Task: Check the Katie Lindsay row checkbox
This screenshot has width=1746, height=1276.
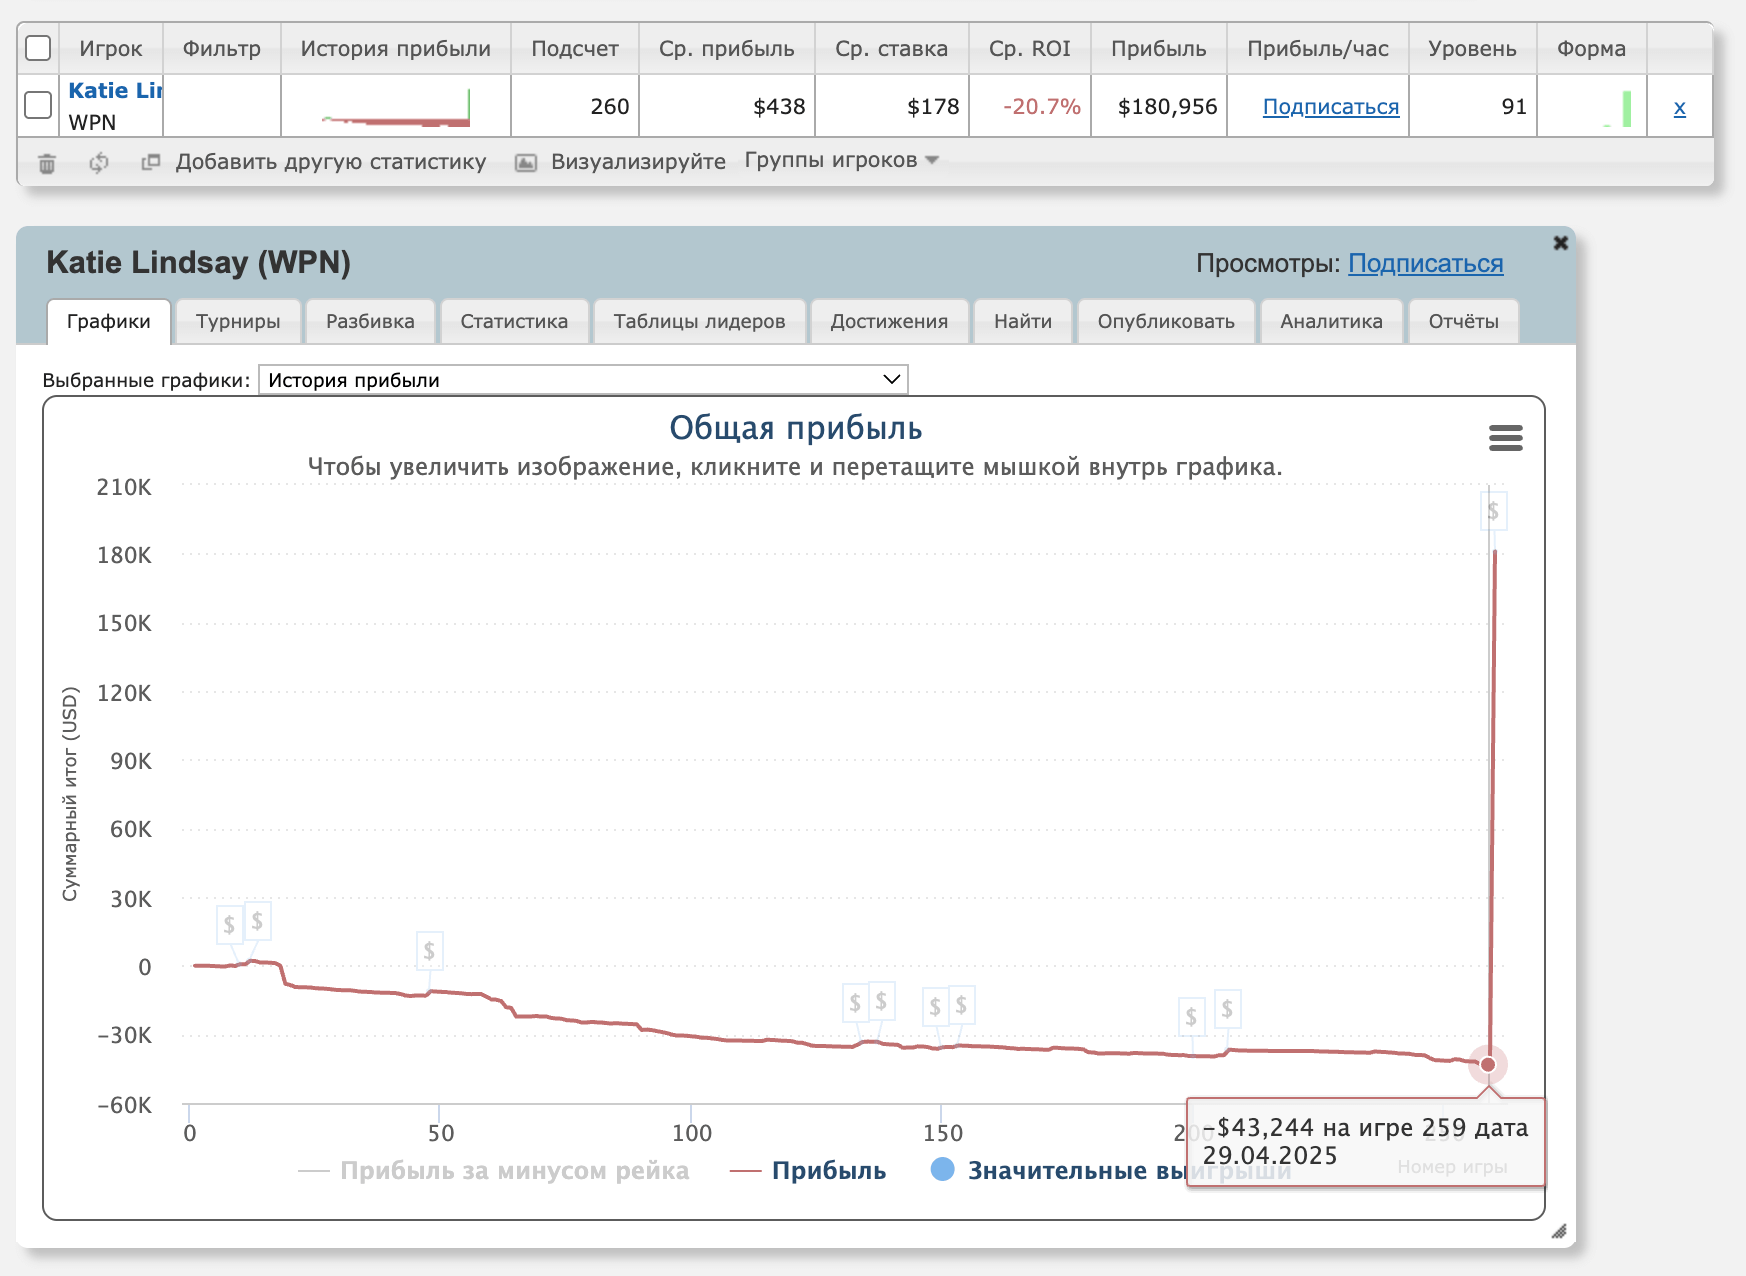Action: [x=38, y=105]
